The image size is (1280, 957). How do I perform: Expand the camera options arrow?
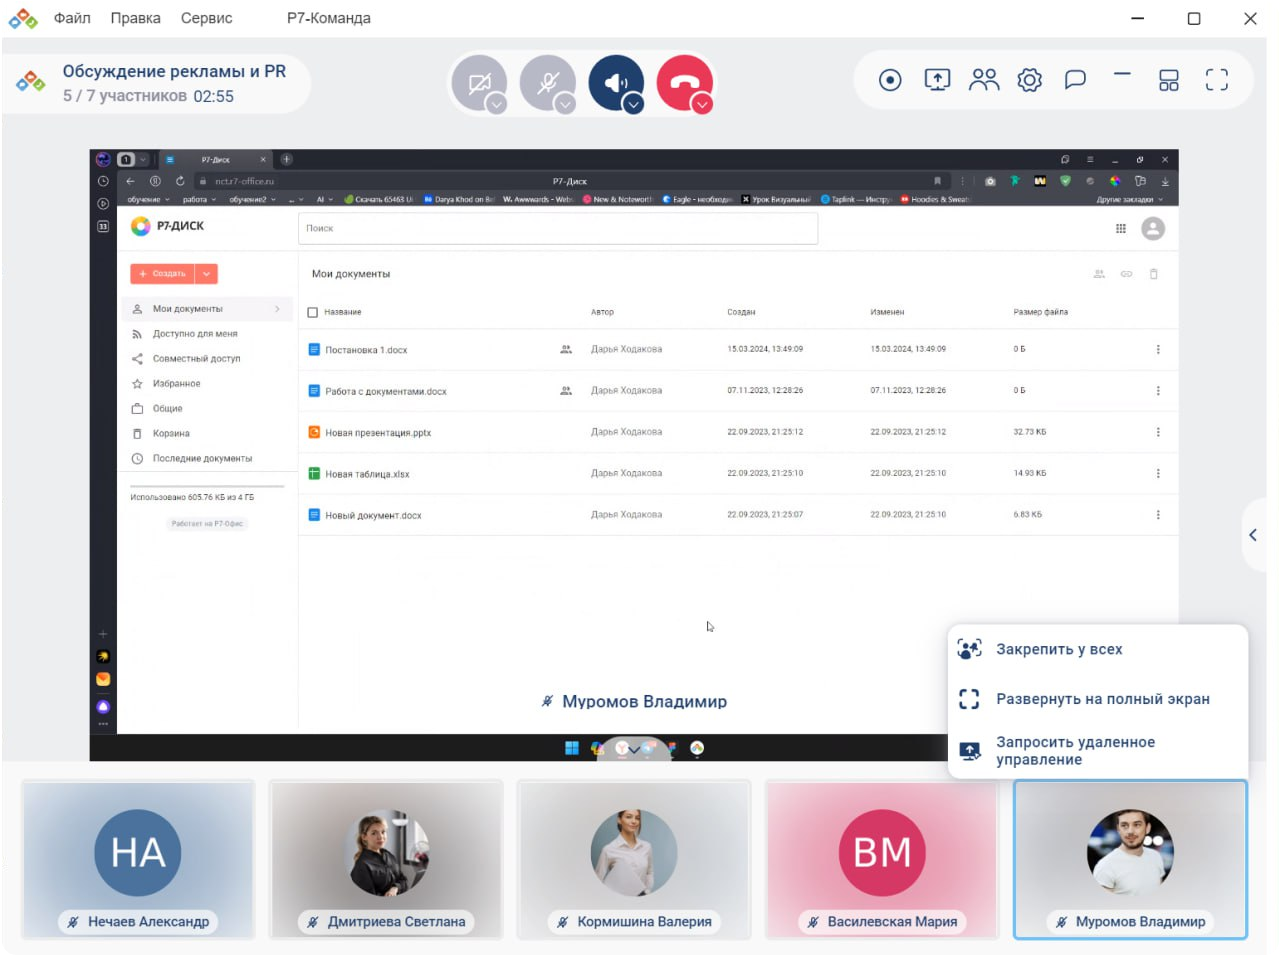pyautogui.click(x=497, y=104)
